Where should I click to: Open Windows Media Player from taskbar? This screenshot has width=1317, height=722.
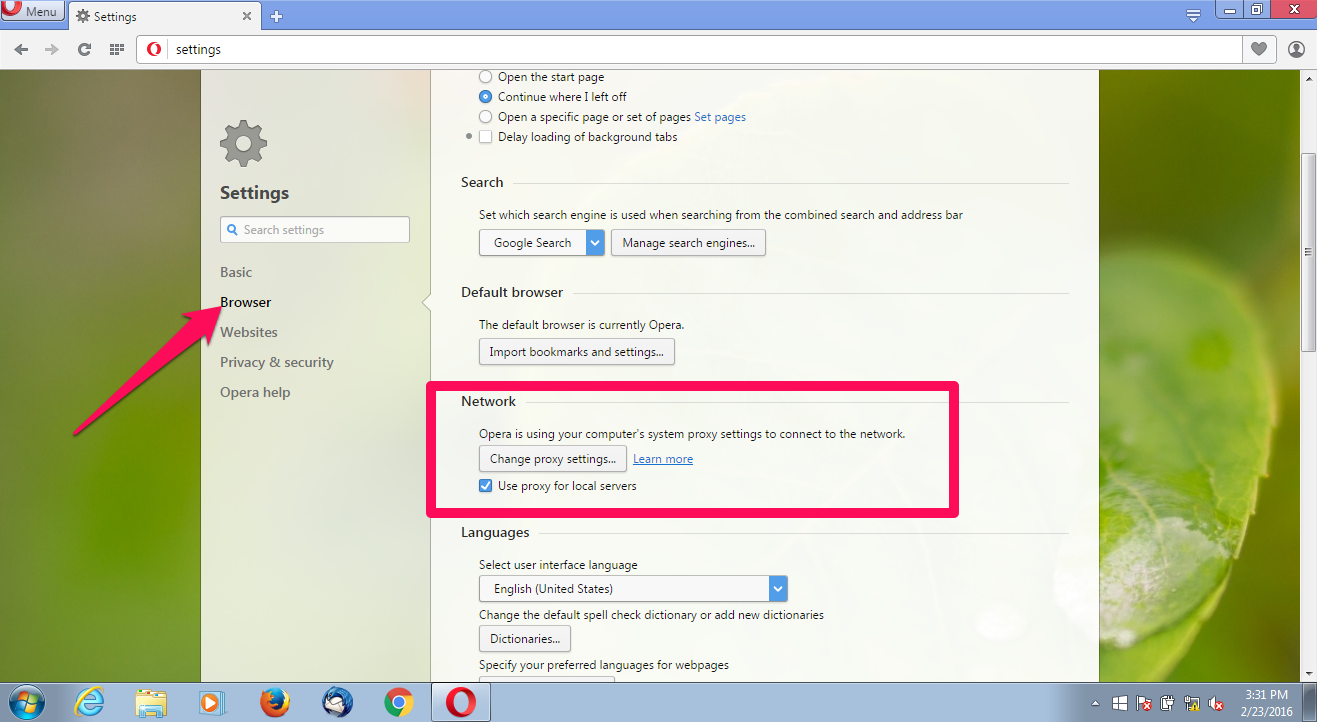pos(212,703)
